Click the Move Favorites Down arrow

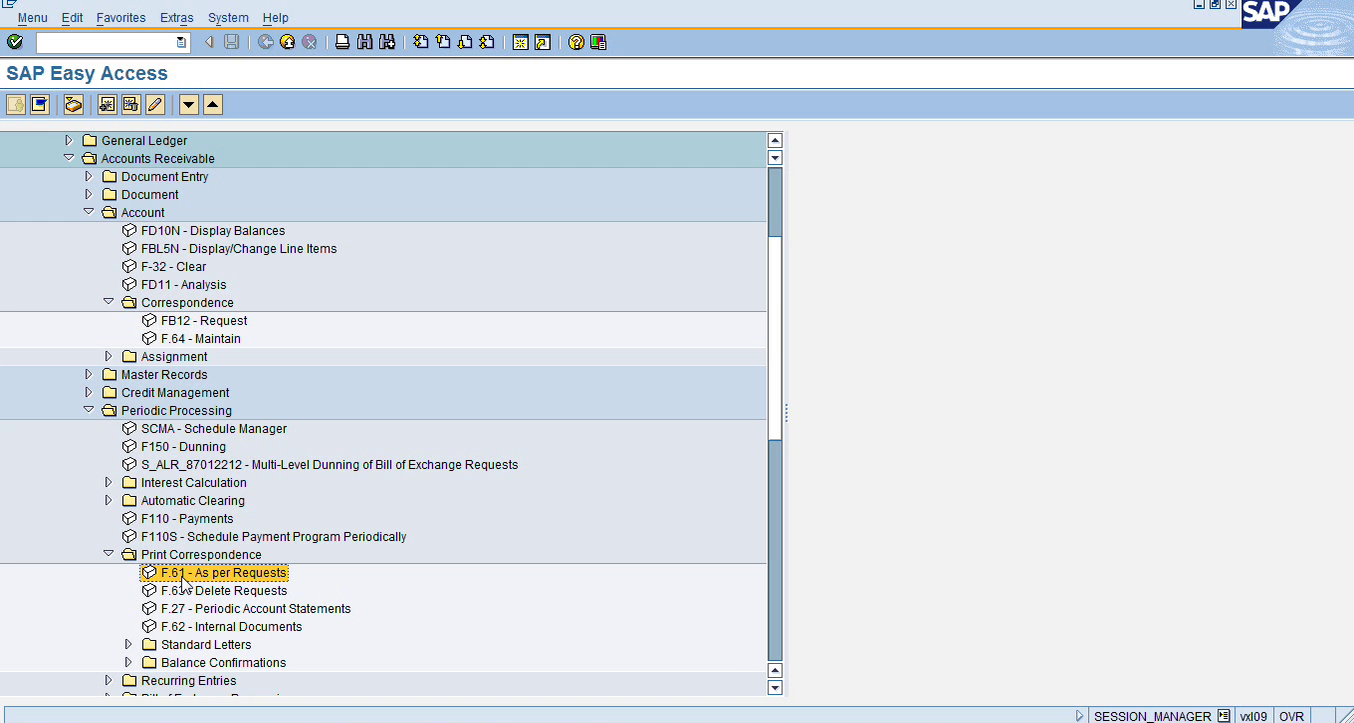(x=188, y=104)
